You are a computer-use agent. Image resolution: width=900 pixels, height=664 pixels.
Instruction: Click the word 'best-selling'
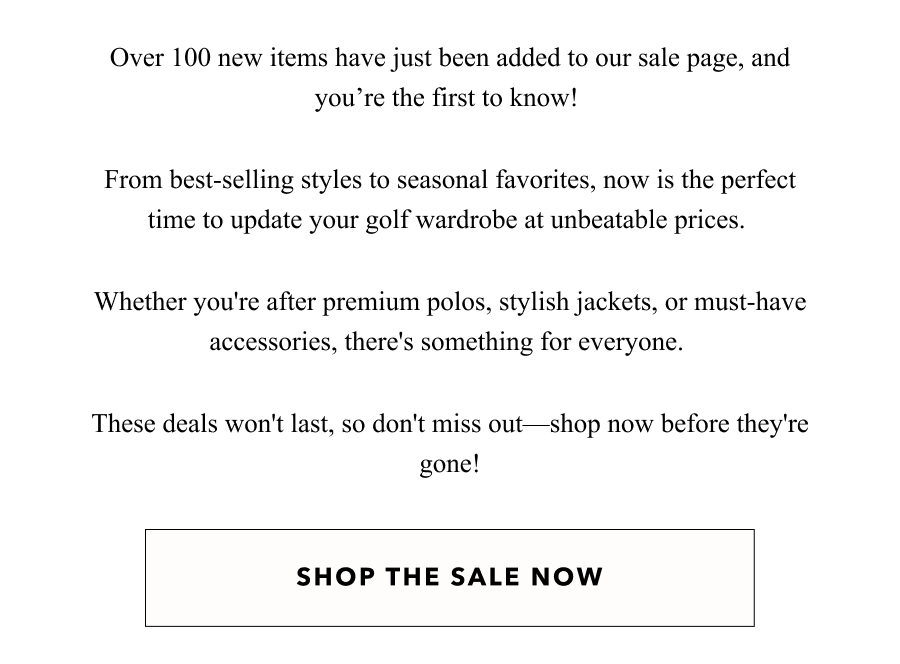coord(231,180)
